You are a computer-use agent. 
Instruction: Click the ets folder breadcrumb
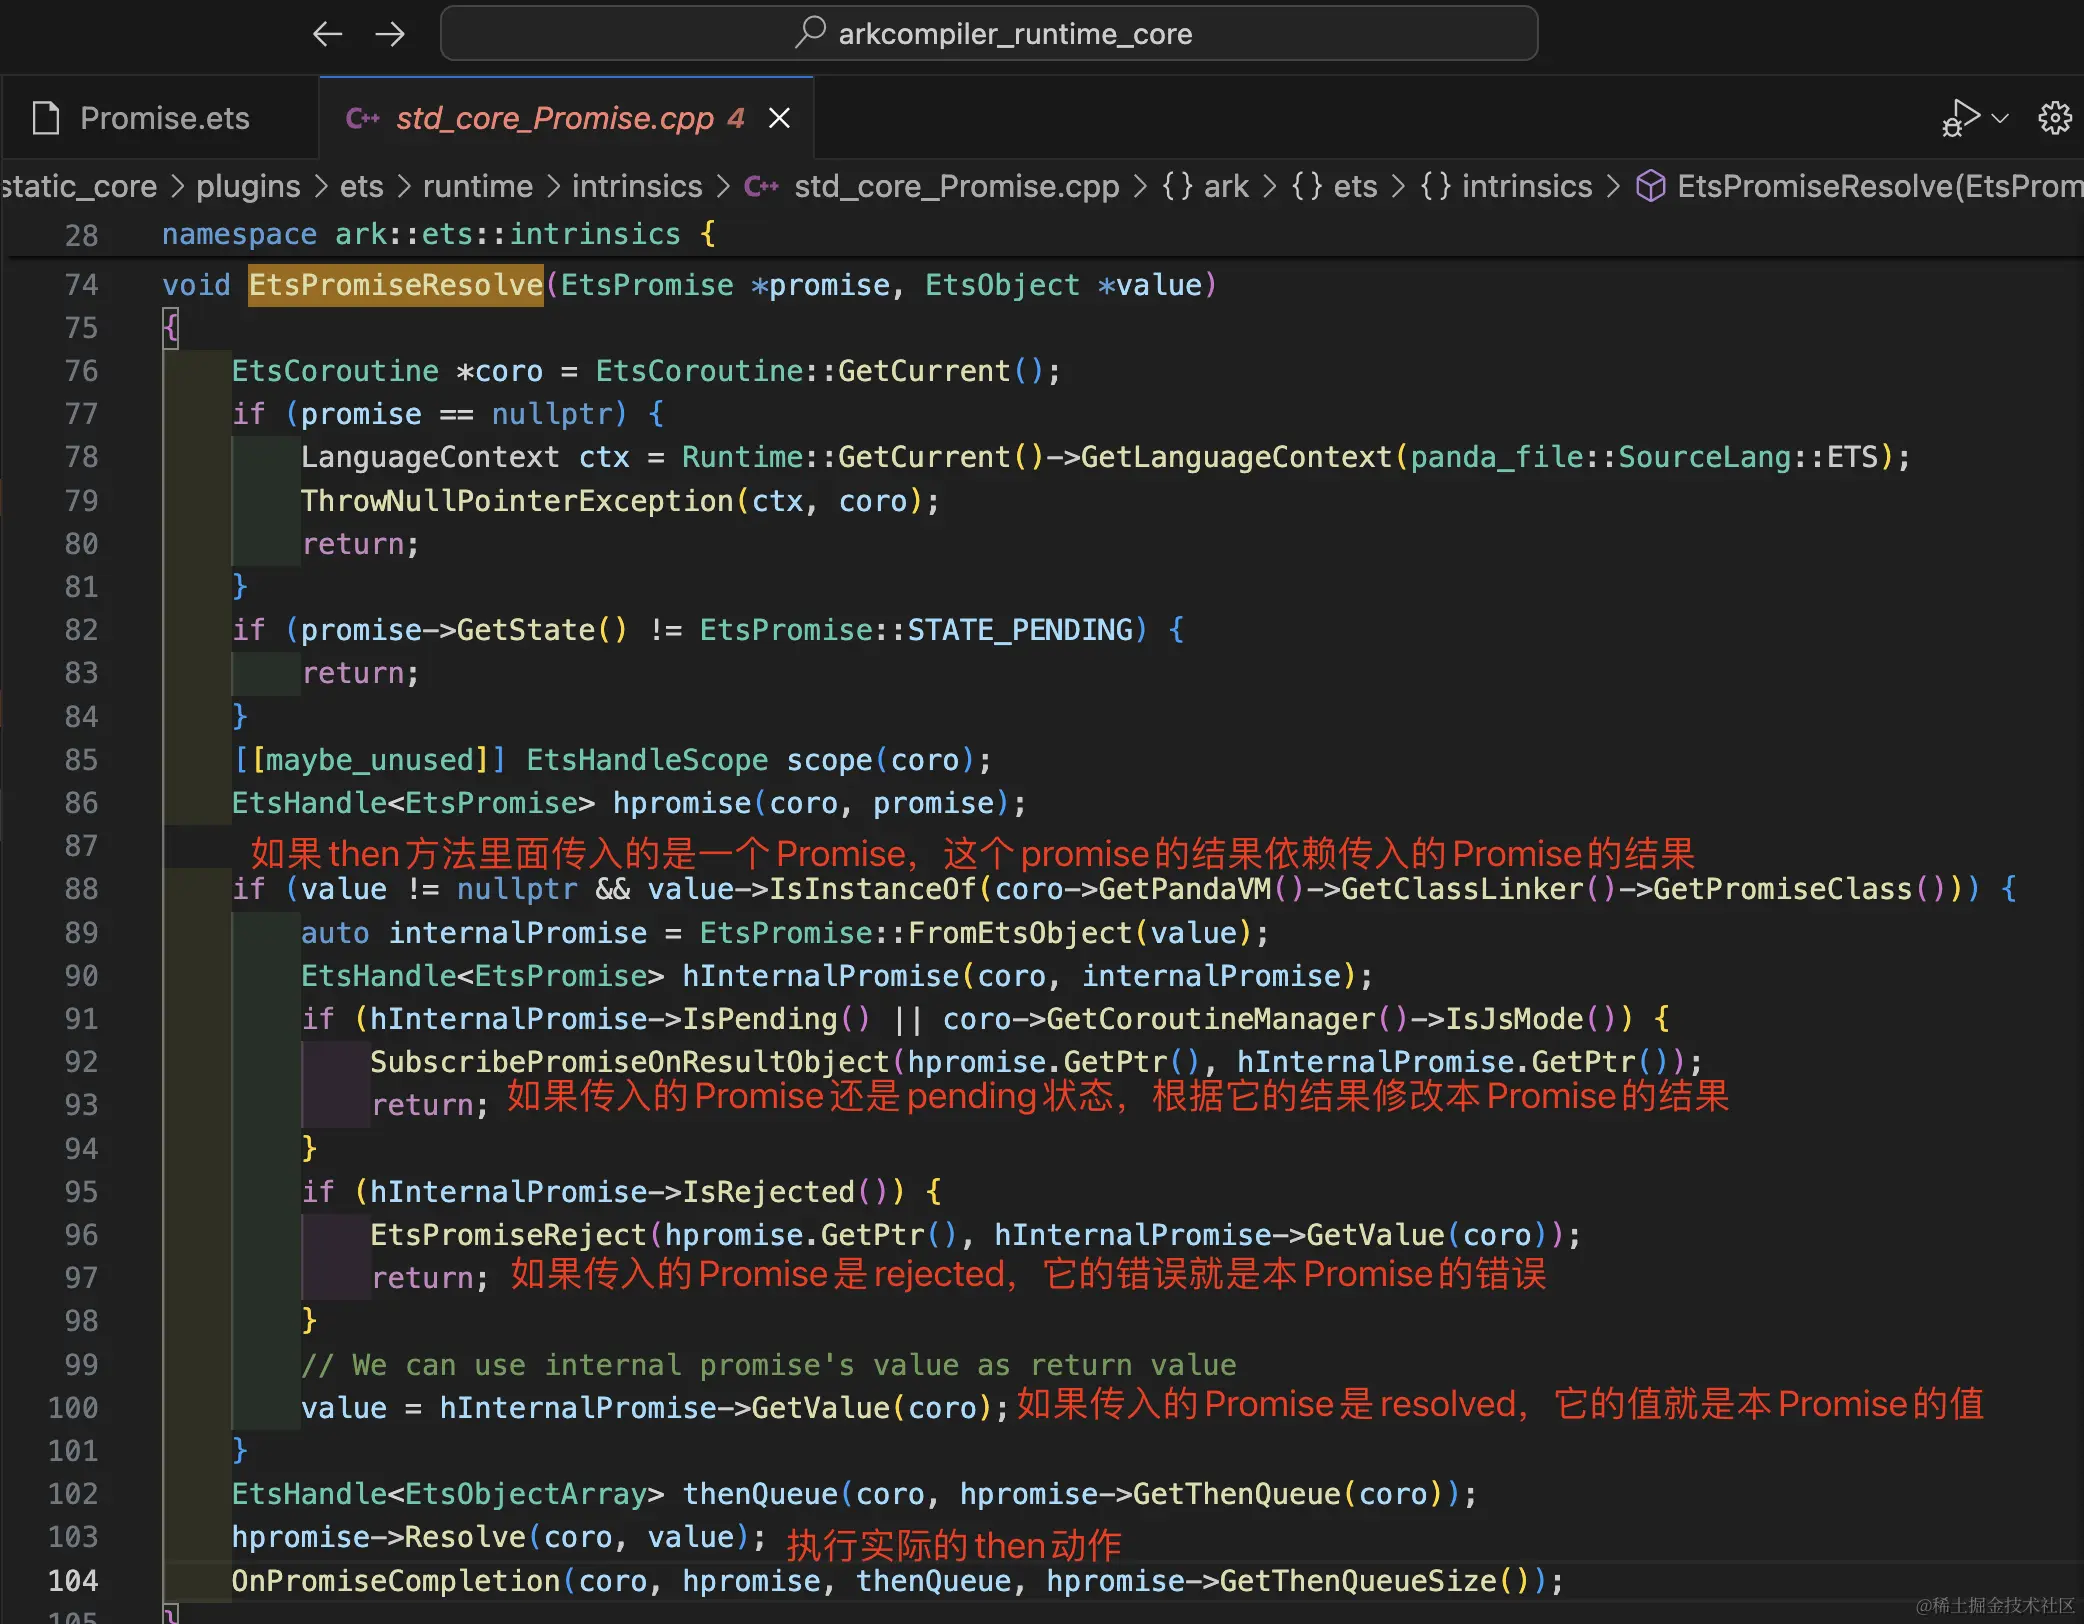361,186
